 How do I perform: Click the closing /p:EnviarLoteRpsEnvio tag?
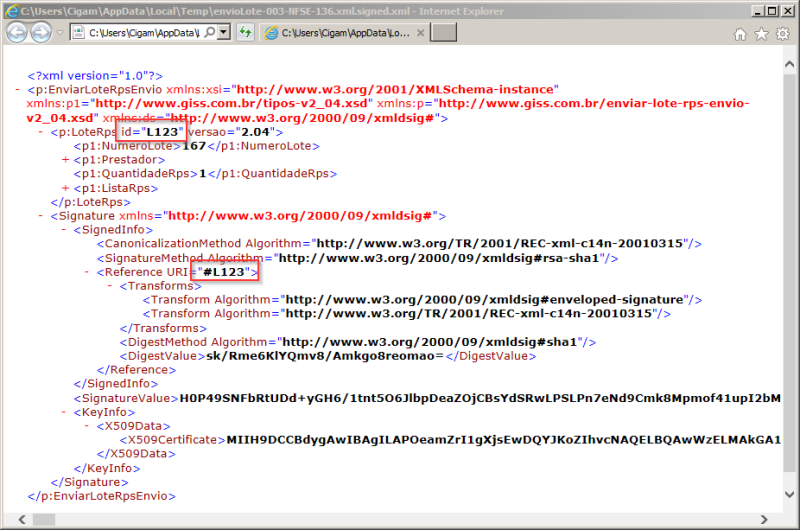102,496
